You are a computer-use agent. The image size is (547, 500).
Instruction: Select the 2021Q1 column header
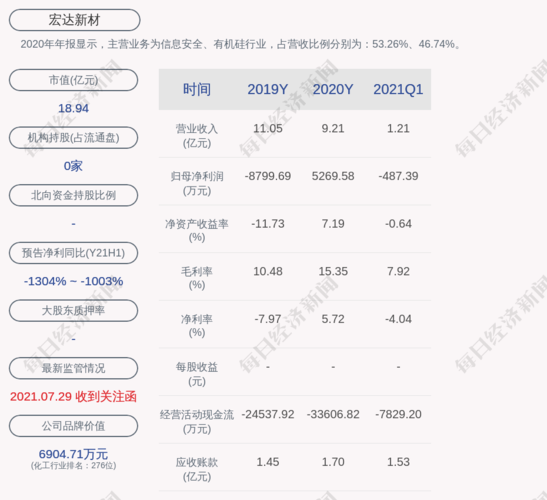pyautogui.click(x=398, y=89)
